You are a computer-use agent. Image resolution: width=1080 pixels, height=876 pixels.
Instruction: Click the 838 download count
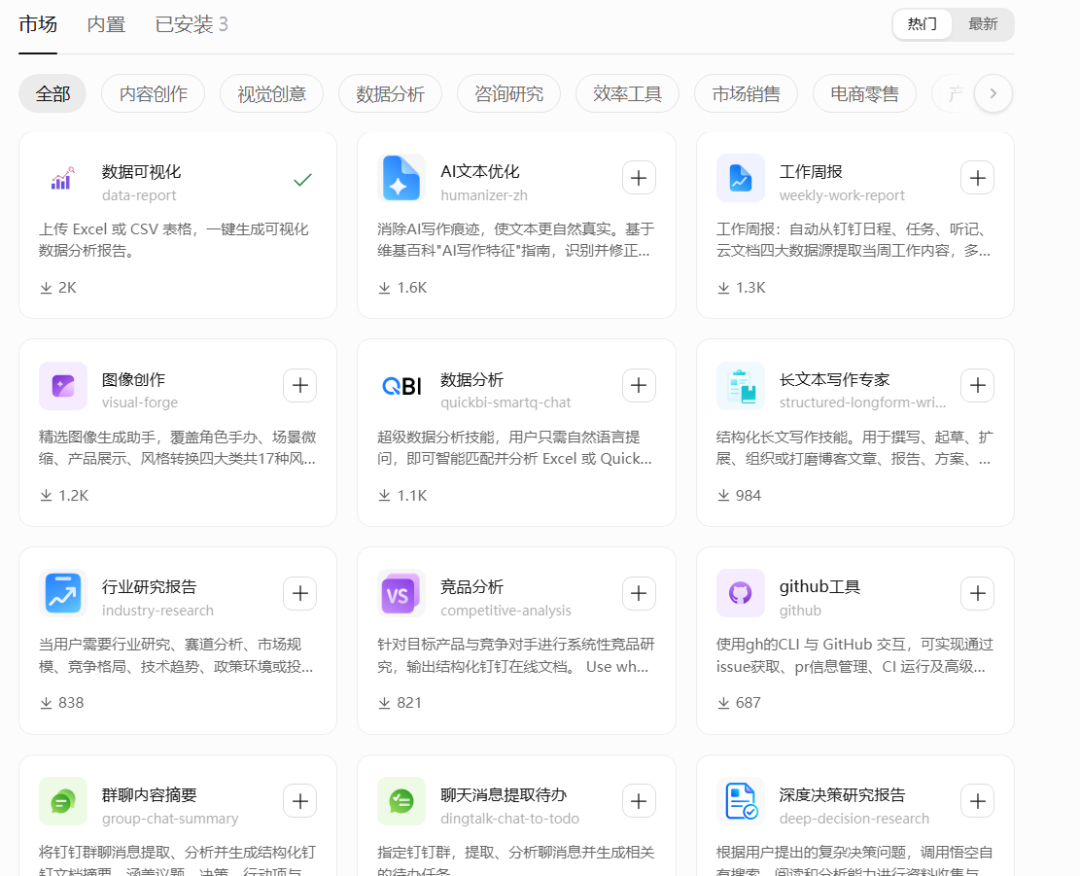61,703
